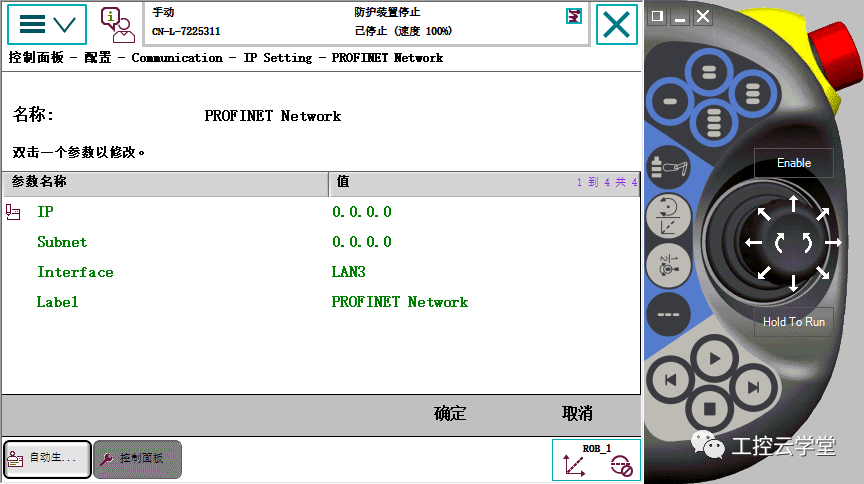Close the PROFINET Network configuration view

(617, 25)
